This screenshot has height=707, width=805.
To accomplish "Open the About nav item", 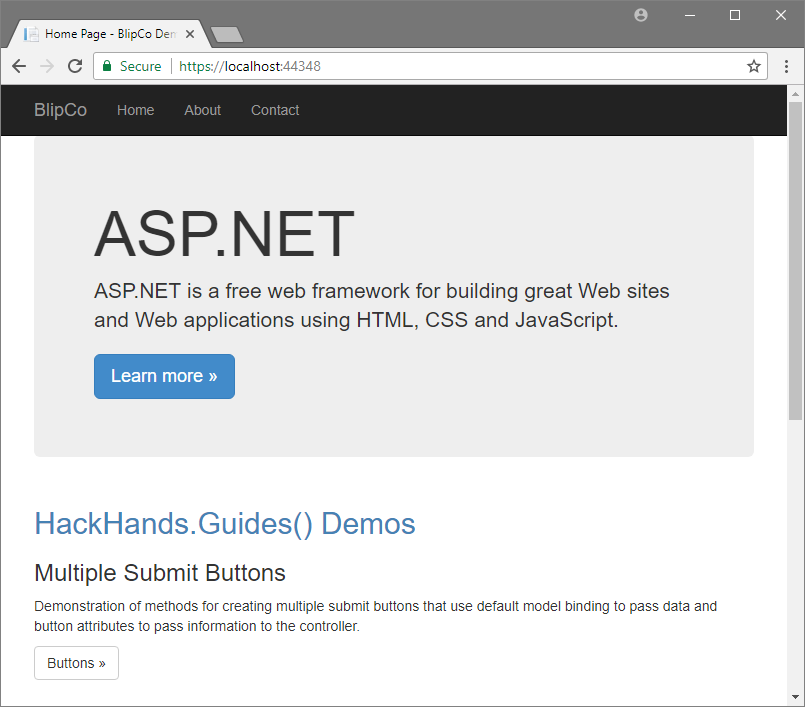I will pyautogui.click(x=202, y=110).
